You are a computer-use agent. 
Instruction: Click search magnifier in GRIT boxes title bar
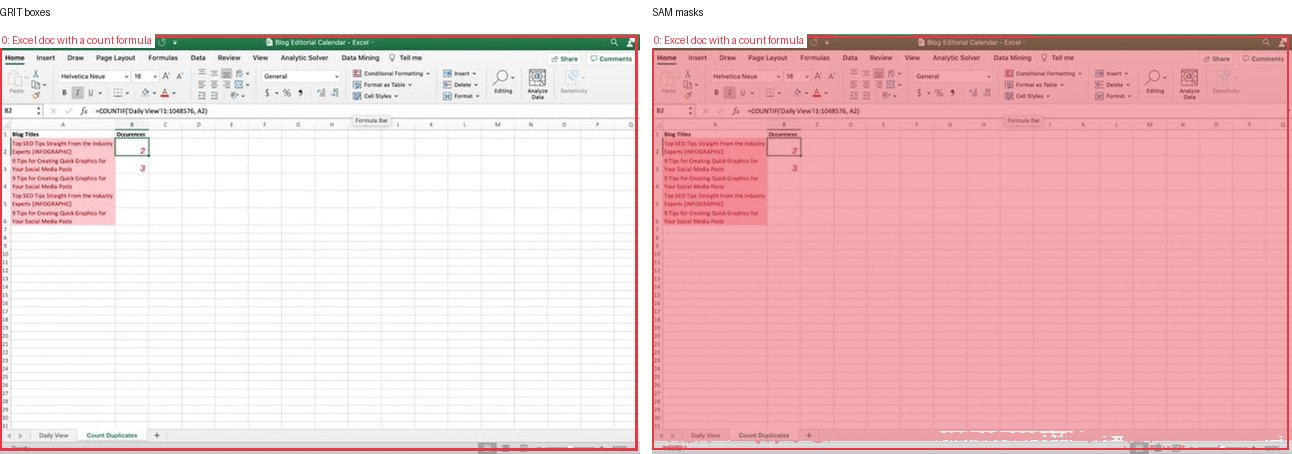pyautogui.click(x=614, y=42)
